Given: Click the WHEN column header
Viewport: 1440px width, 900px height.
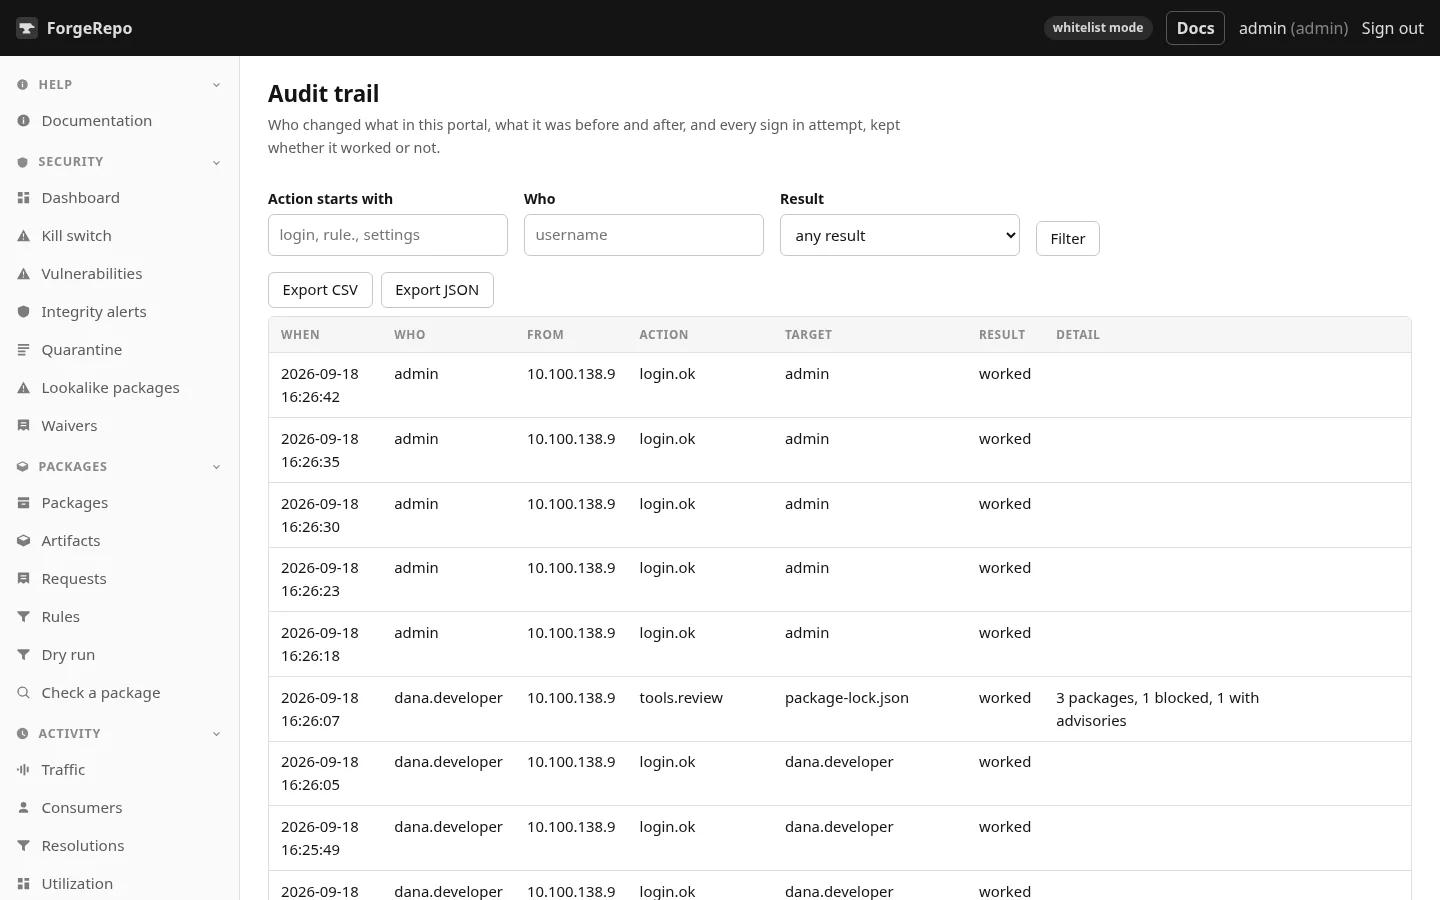Looking at the screenshot, I should (x=300, y=335).
